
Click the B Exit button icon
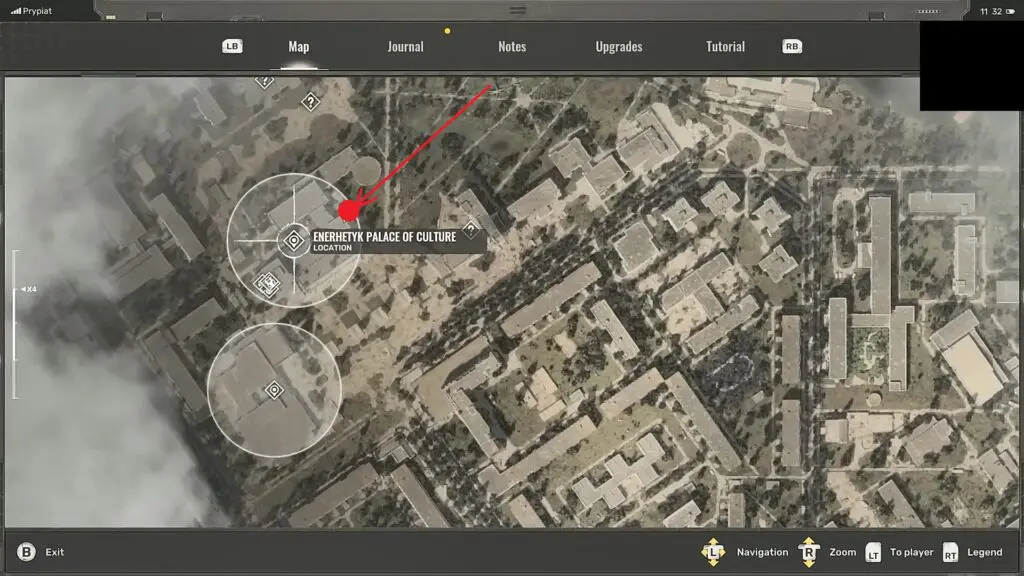point(26,552)
